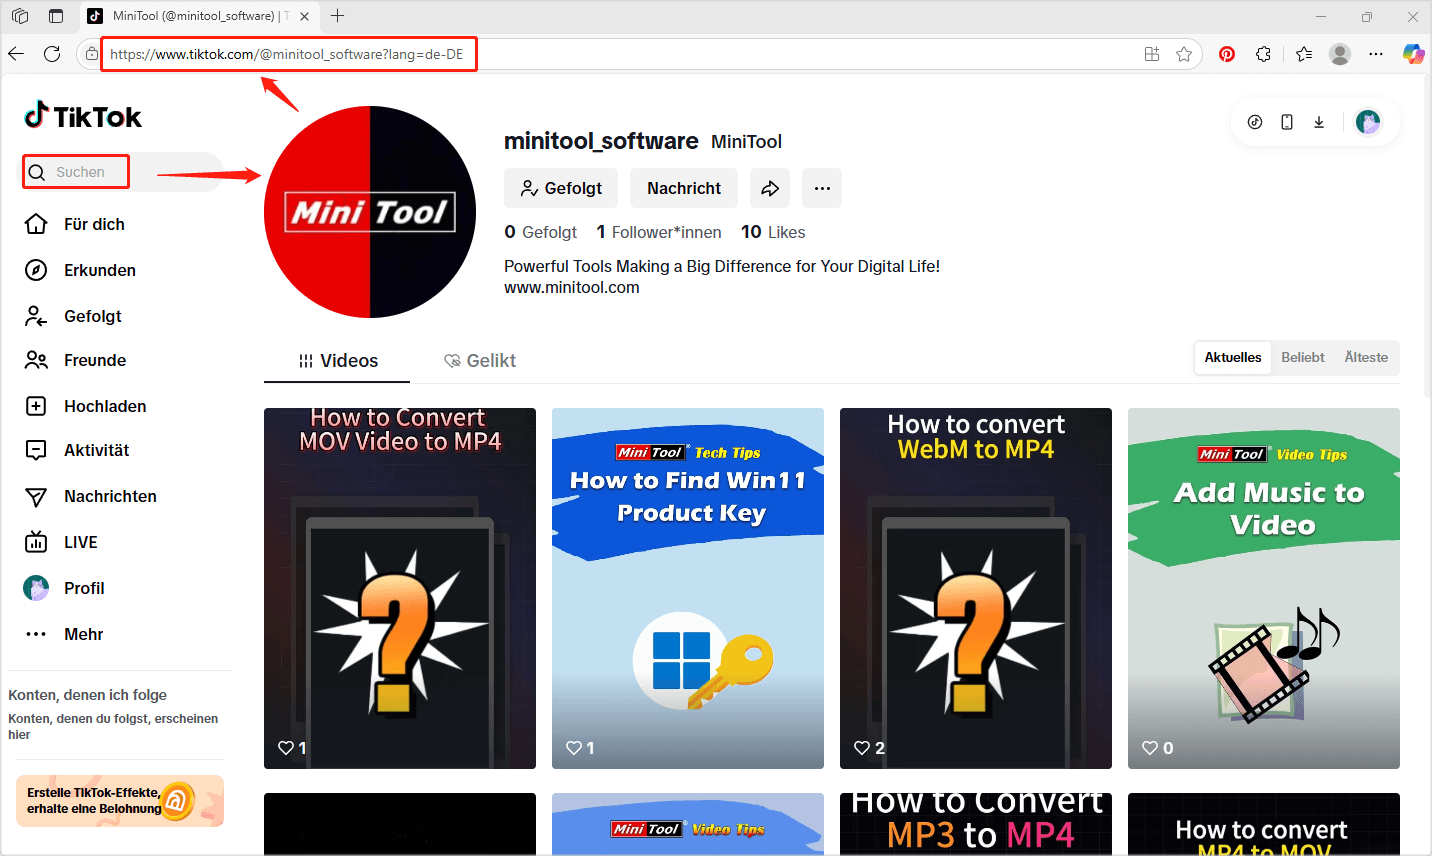Click the Gefolgt following button

561,188
